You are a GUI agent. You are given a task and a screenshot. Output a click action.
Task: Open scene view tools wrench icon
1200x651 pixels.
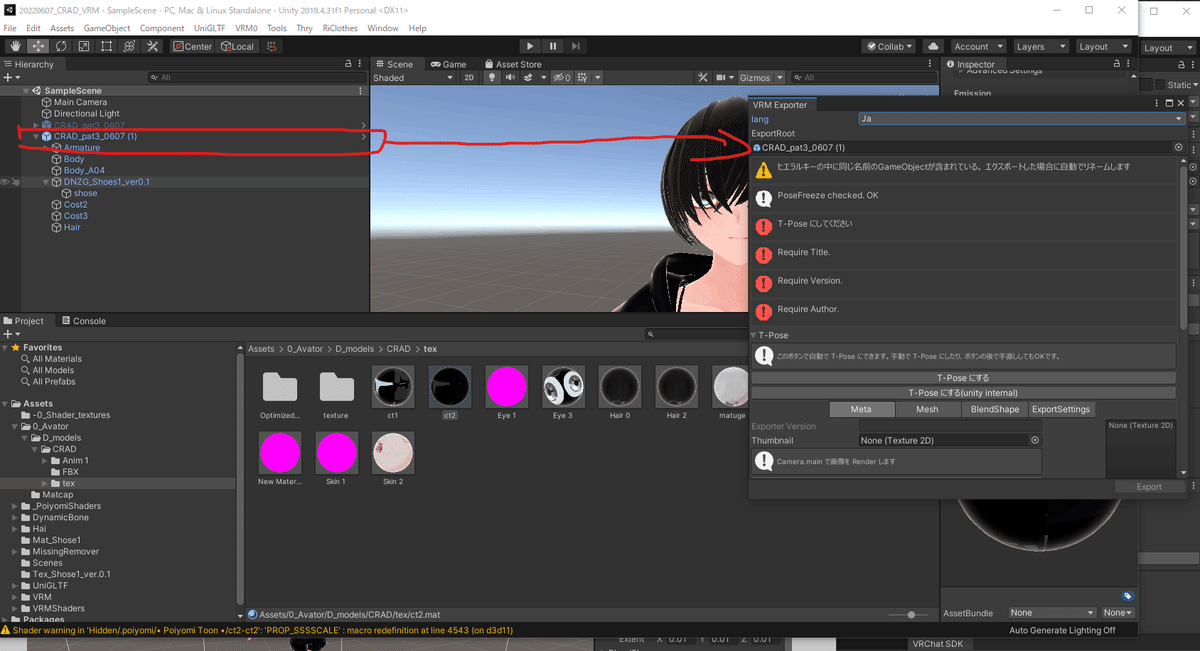[703, 78]
